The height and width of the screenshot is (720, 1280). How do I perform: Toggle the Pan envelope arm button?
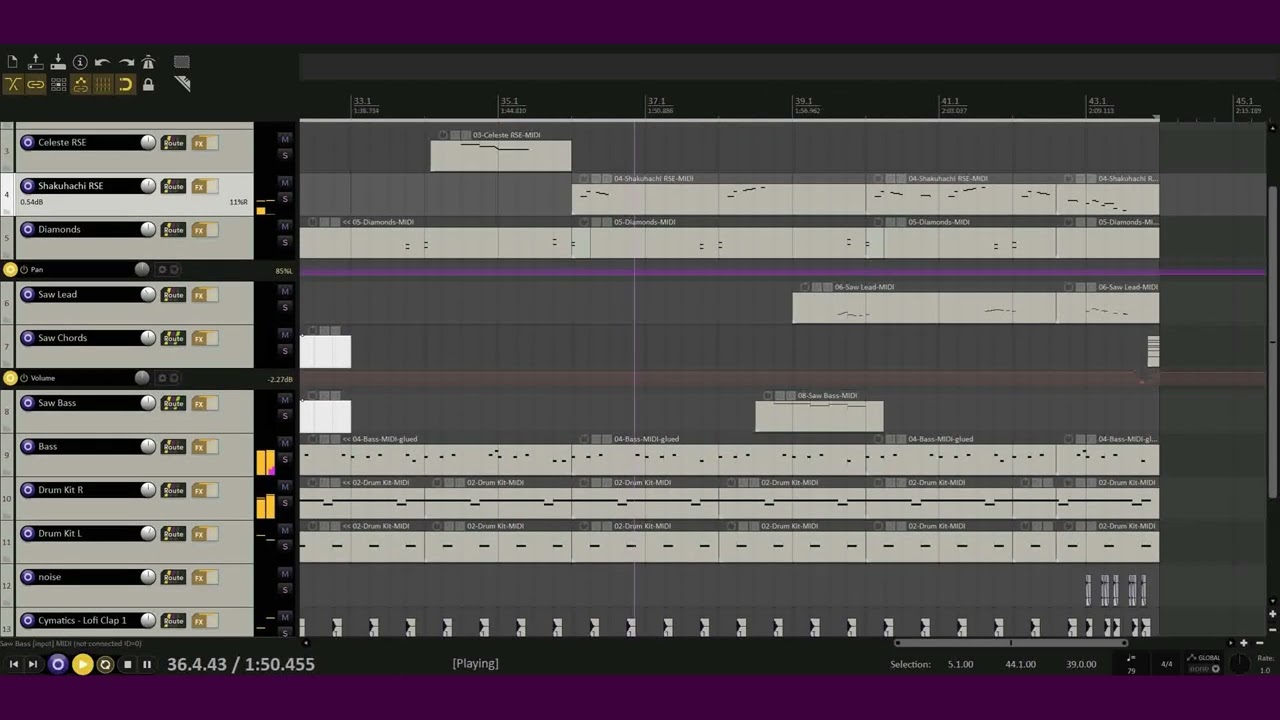pos(10,269)
